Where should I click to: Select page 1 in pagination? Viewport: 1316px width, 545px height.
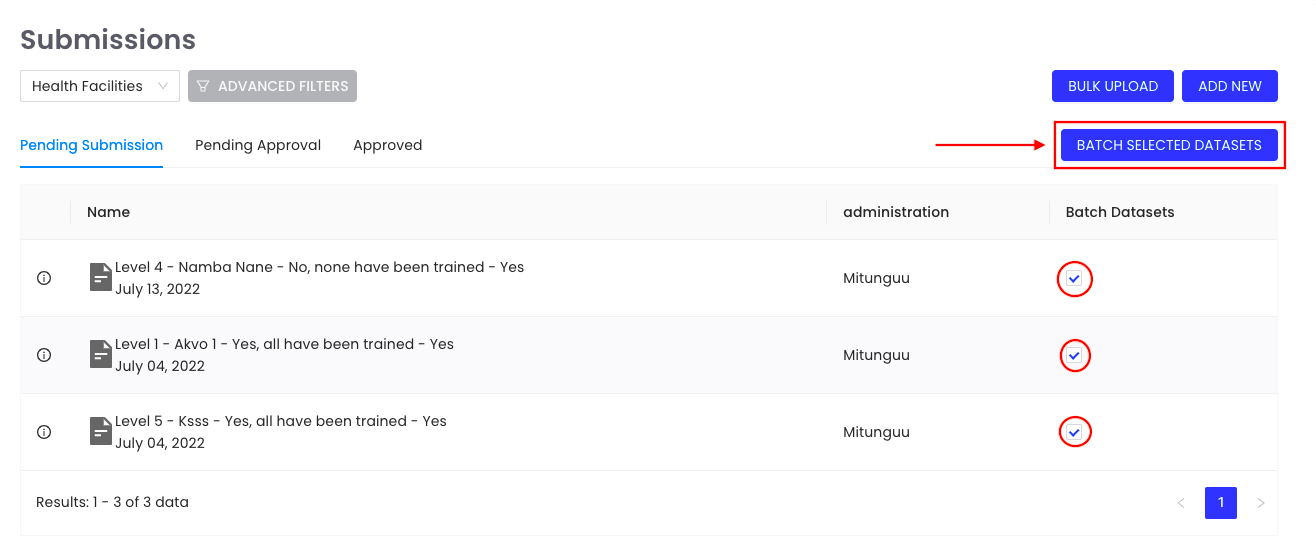click(1221, 503)
